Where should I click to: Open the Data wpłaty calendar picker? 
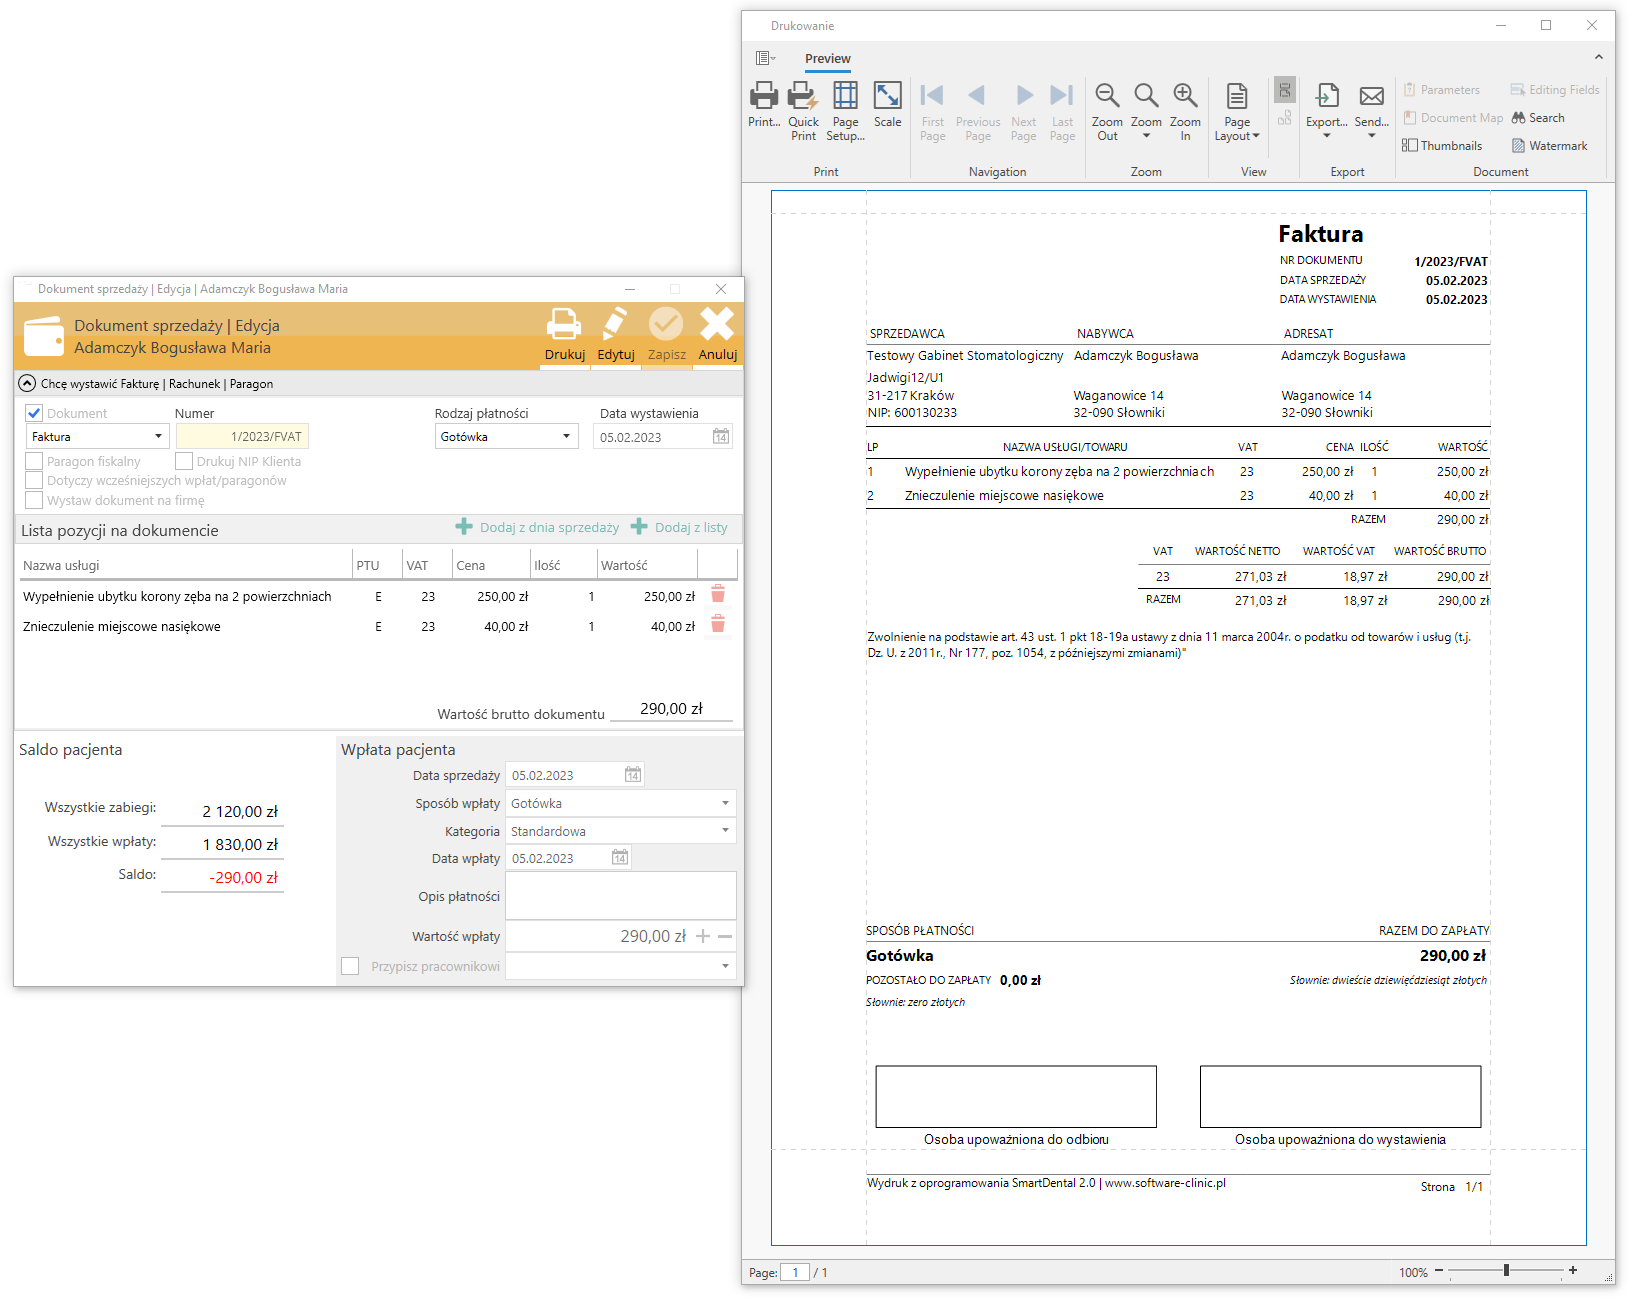(620, 858)
